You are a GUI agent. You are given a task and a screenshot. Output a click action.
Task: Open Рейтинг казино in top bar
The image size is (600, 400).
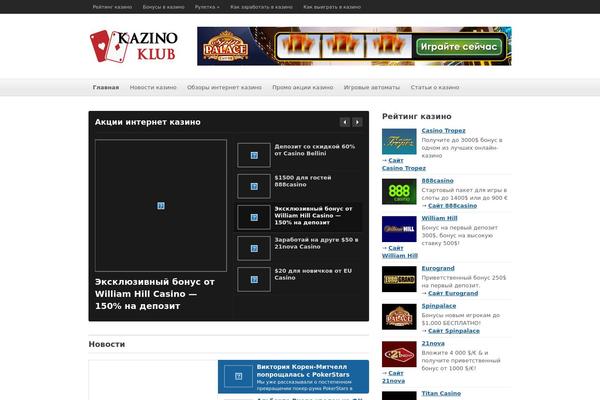click(x=112, y=7)
